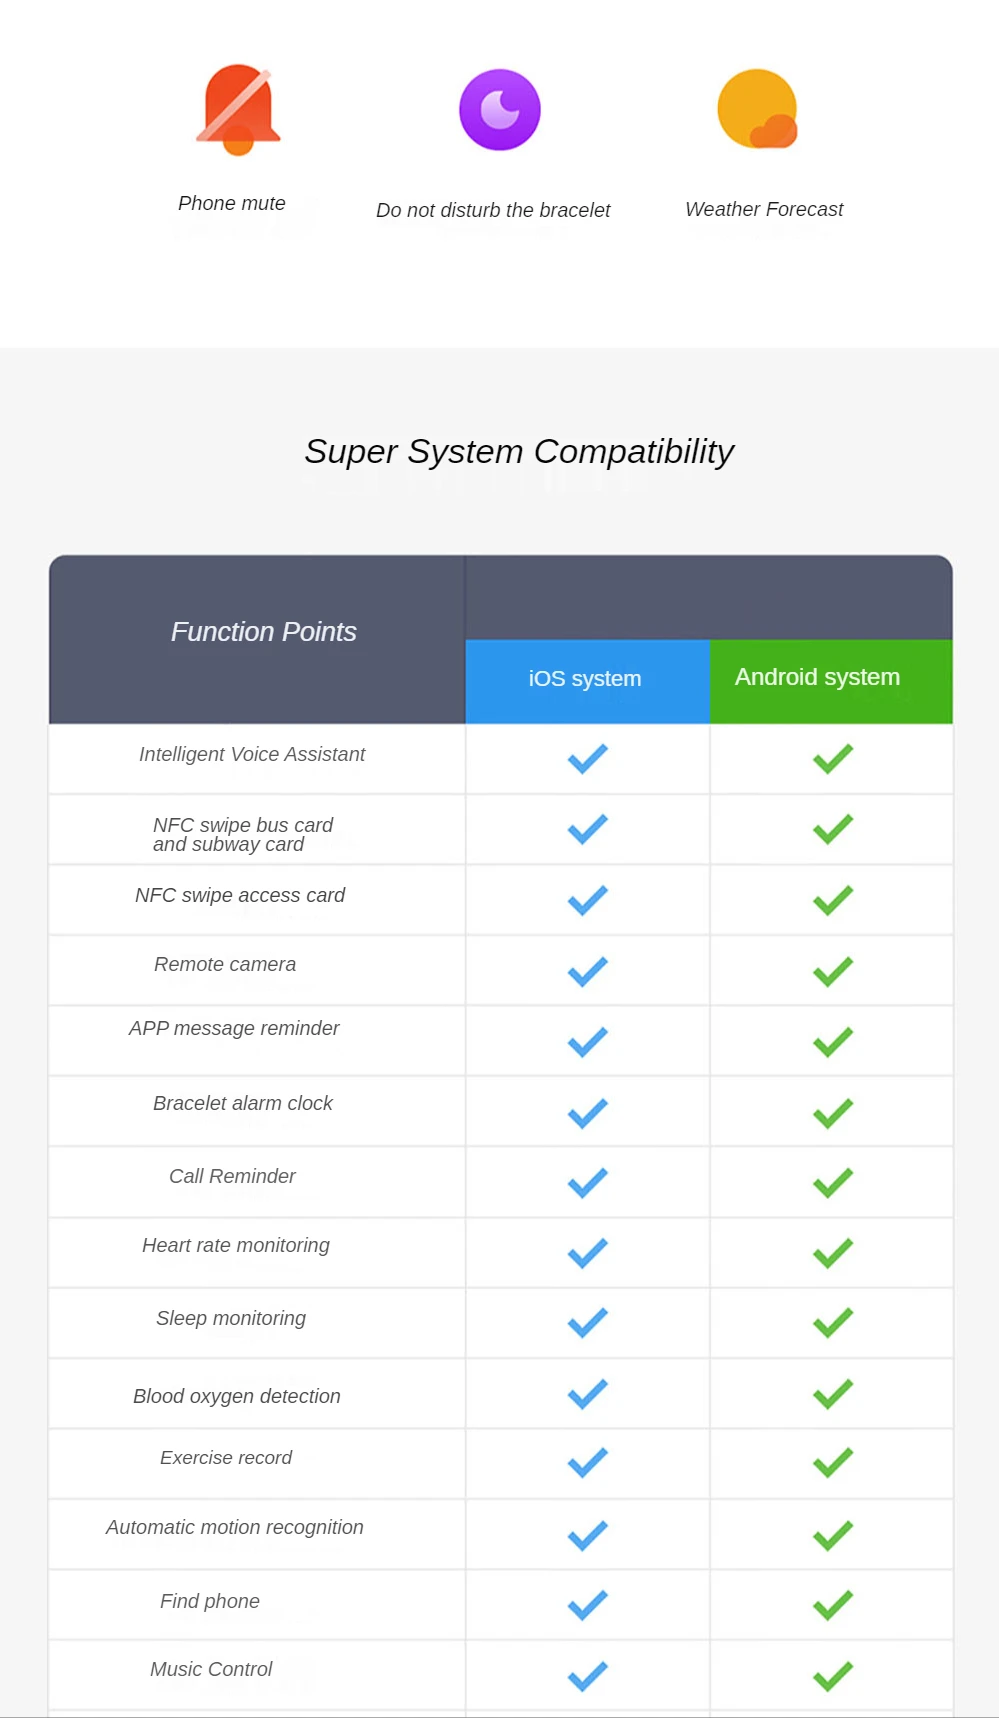The height and width of the screenshot is (1718, 999).
Task: Click the red Phone mute bell icon
Action: pyautogui.click(x=238, y=109)
